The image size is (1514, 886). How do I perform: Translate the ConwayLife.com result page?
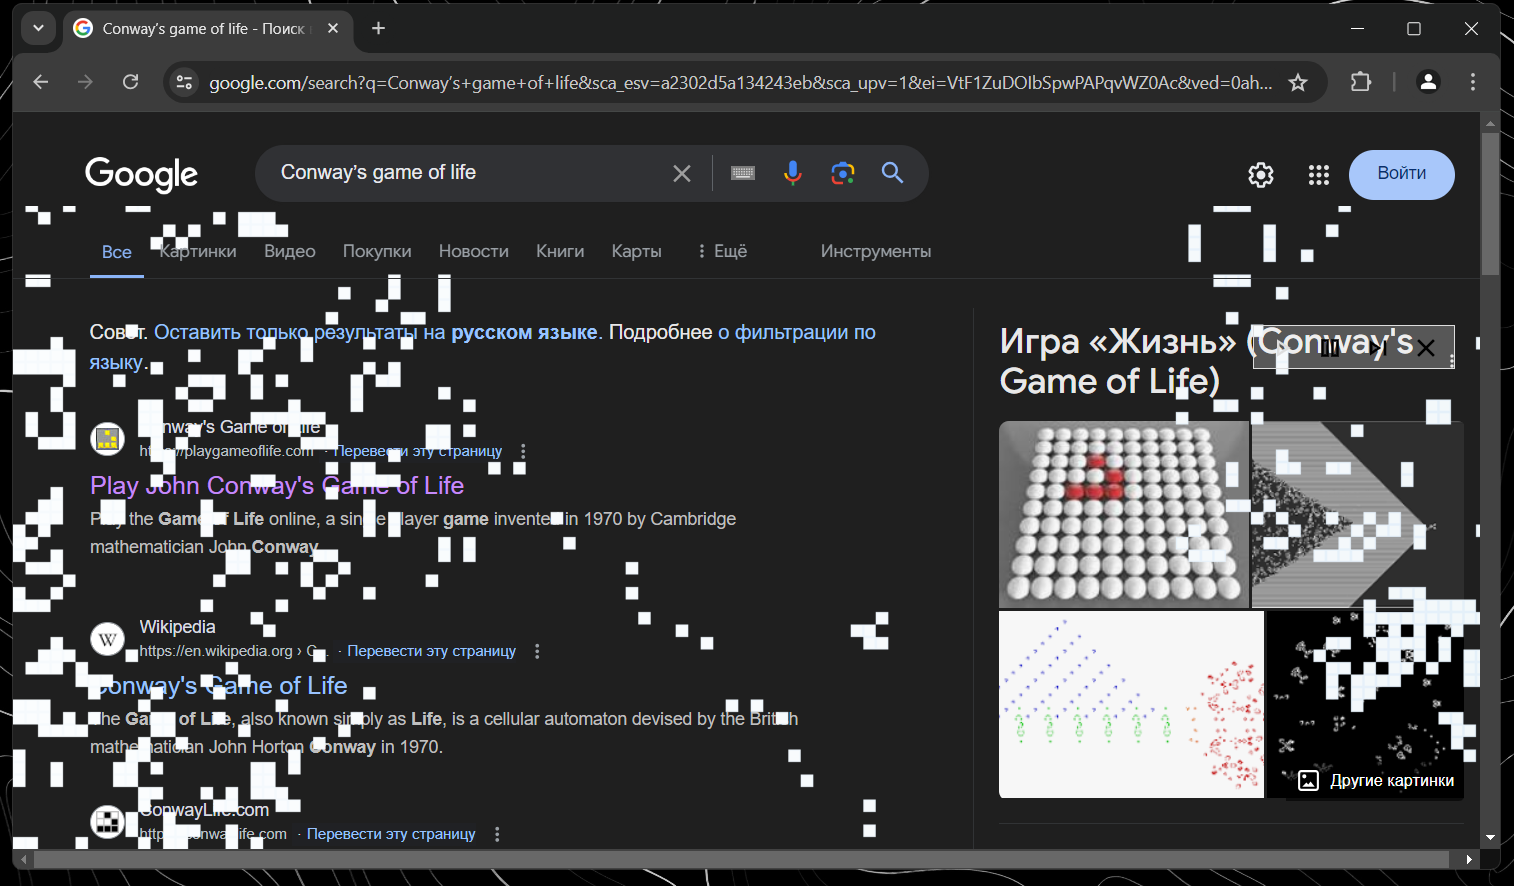pyautogui.click(x=391, y=834)
